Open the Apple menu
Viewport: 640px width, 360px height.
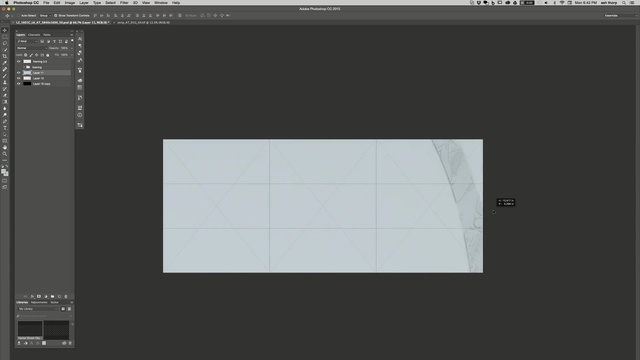pyautogui.click(x=7, y=2)
